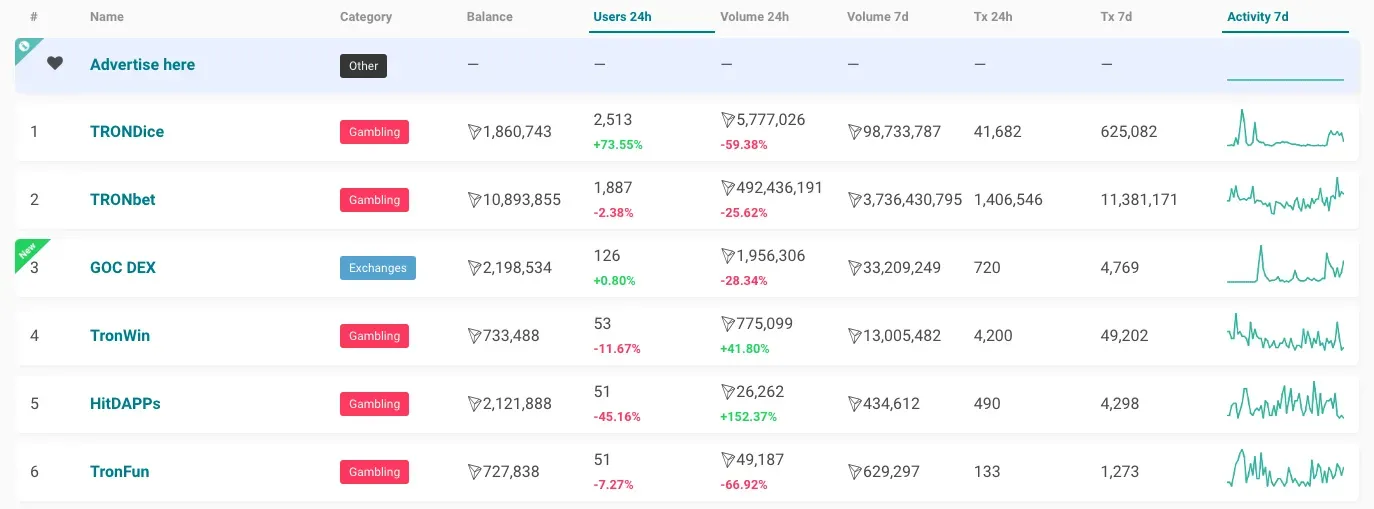Viewport: 1374px width, 509px height.
Task: Click the Gambling tag on the TronFun row
Action: point(374,472)
